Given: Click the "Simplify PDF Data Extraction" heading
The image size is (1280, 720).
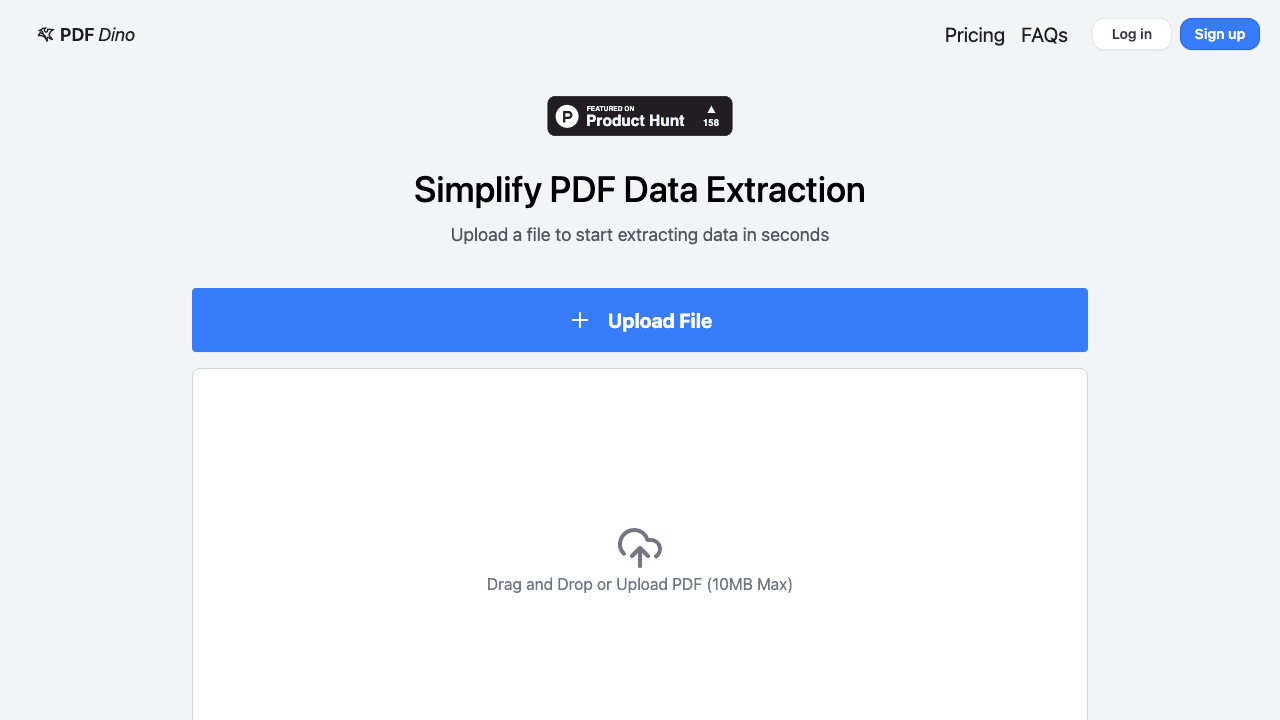Looking at the screenshot, I should 640,190.
